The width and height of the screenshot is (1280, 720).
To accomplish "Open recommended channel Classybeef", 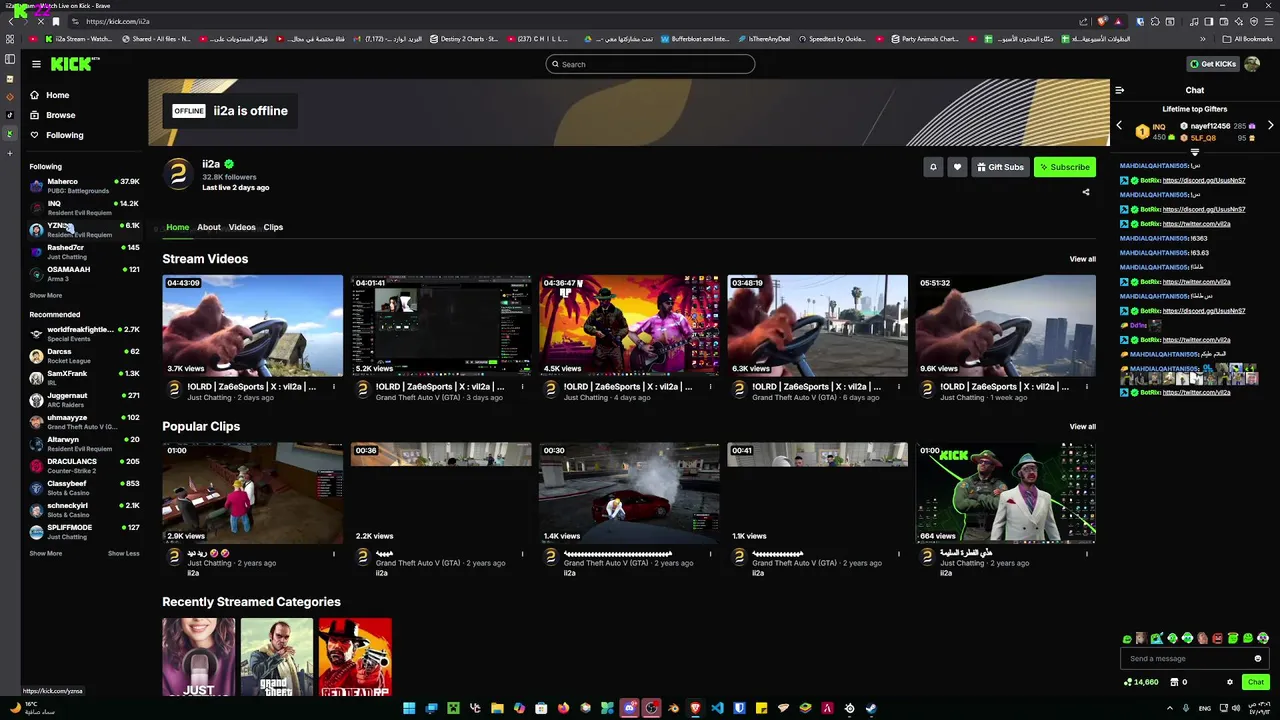I will (85, 488).
